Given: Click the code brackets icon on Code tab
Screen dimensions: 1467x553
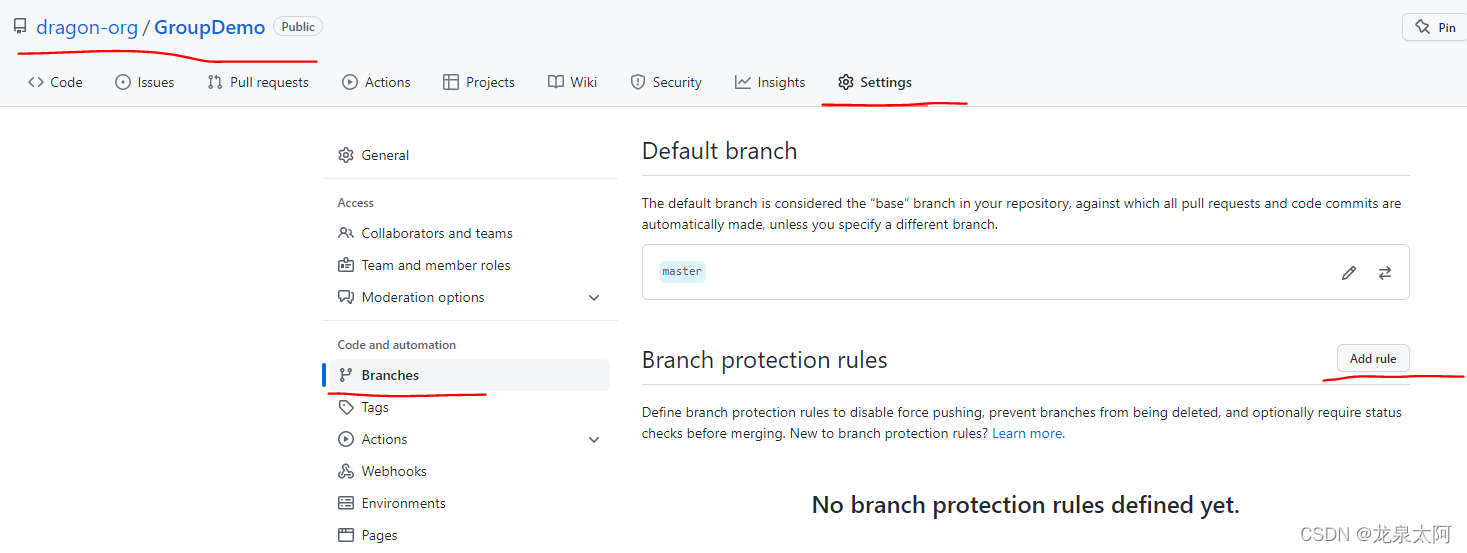Looking at the screenshot, I should pos(36,82).
